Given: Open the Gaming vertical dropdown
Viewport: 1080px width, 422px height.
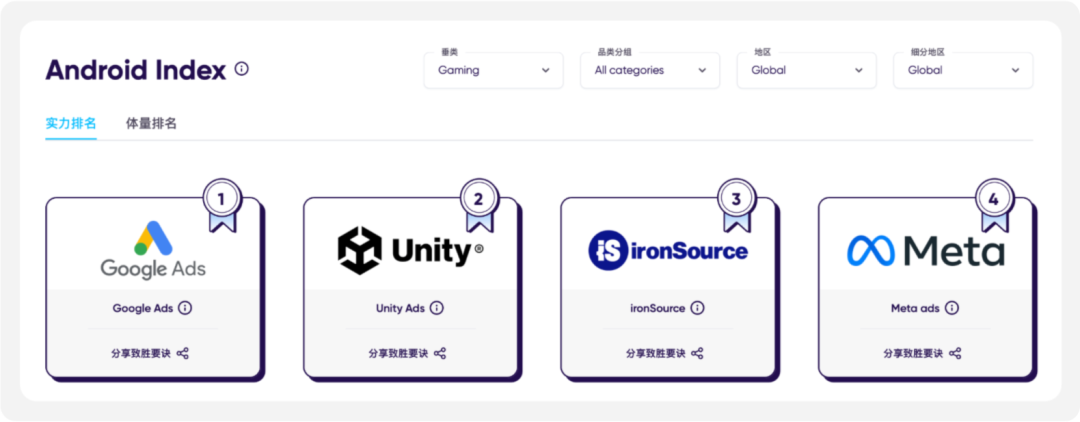Looking at the screenshot, I should [x=494, y=70].
